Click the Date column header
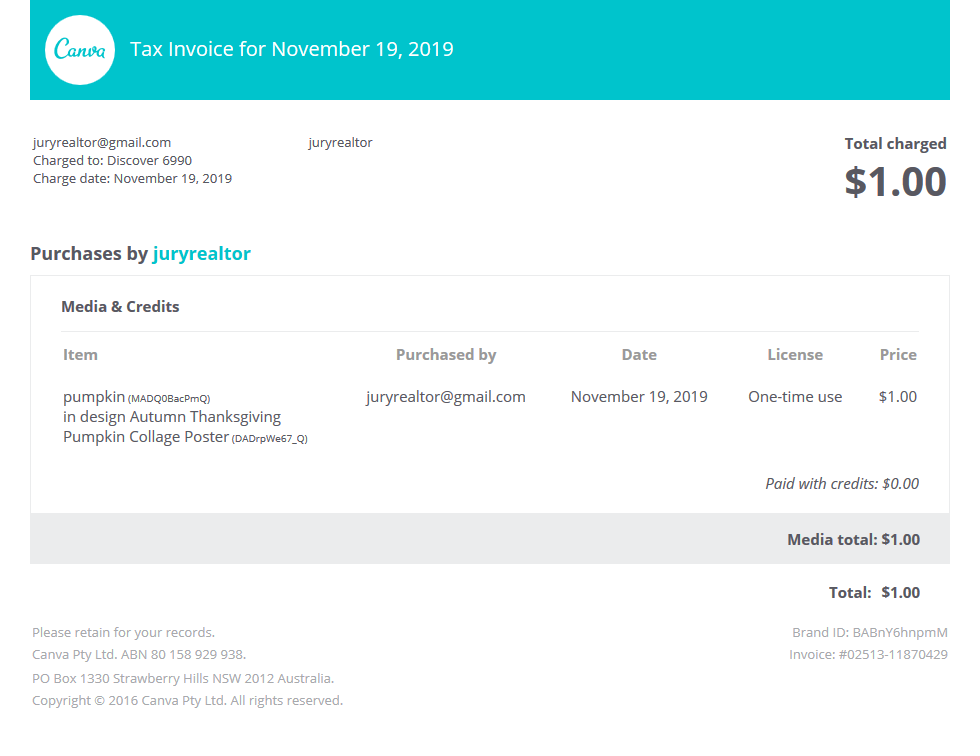The height and width of the screenshot is (756, 980). coord(639,355)
